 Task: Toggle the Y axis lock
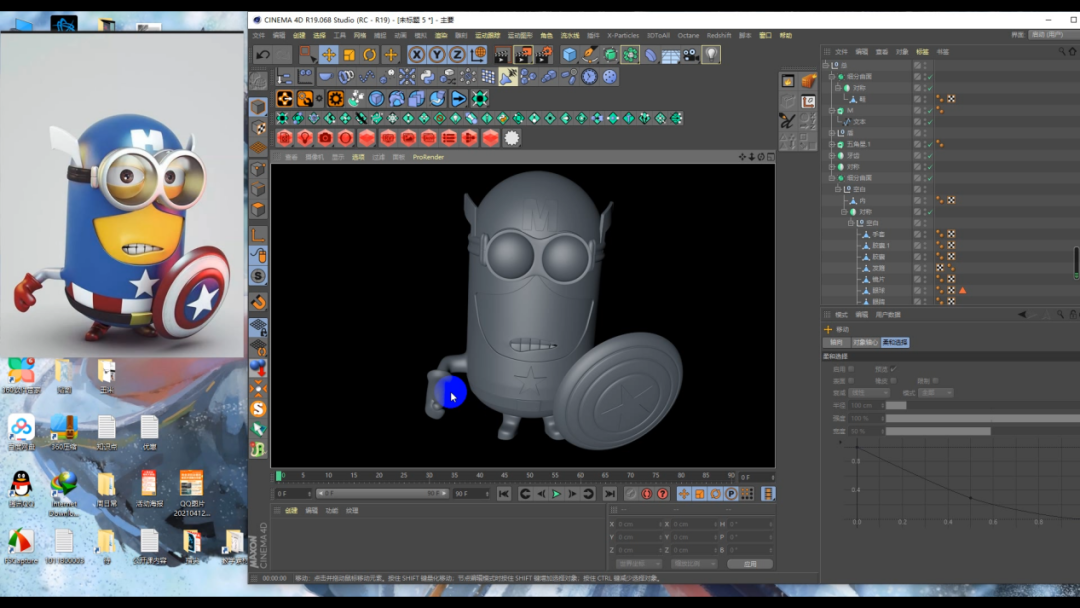[x=437, y=54]
